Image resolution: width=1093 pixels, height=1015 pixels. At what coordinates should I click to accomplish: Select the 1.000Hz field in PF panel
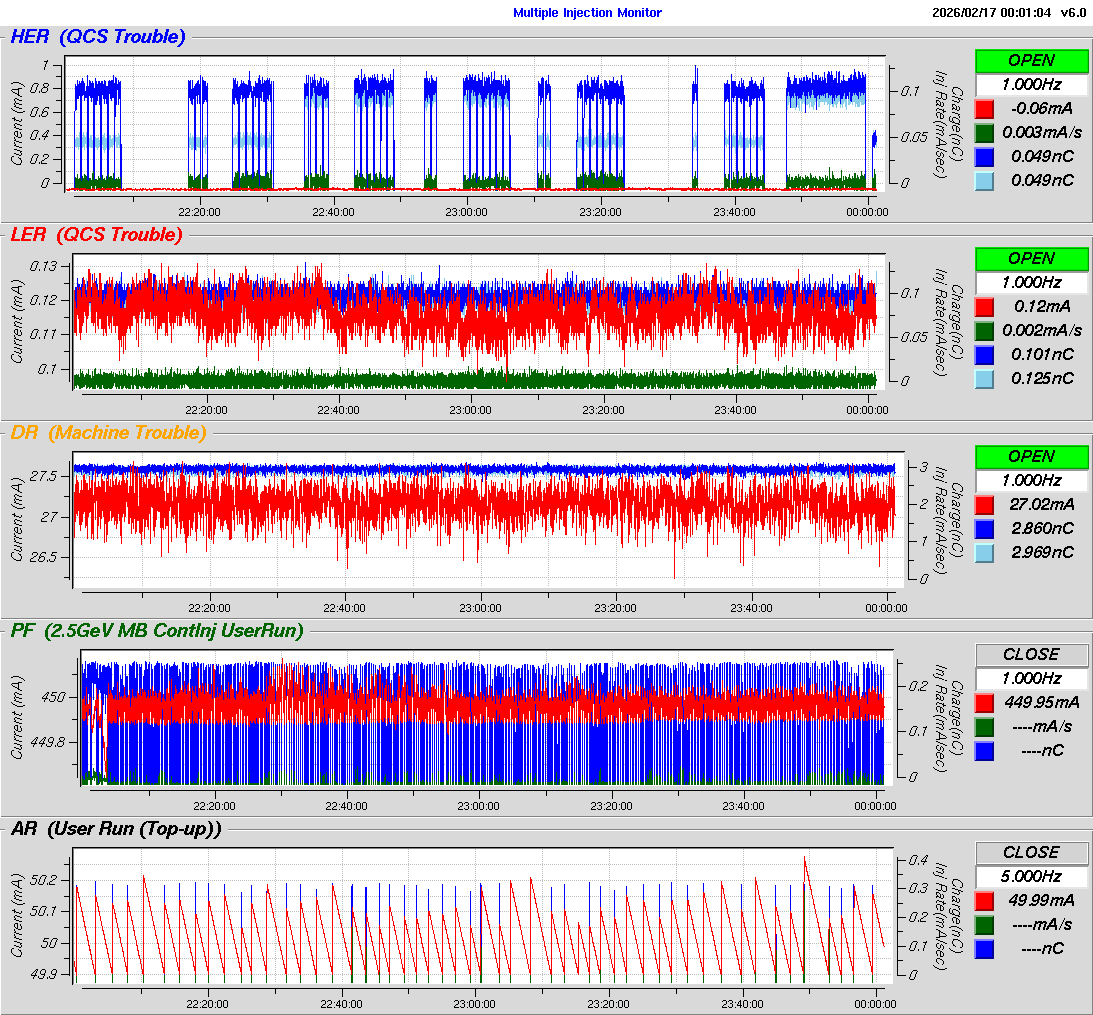[1031, 678]
